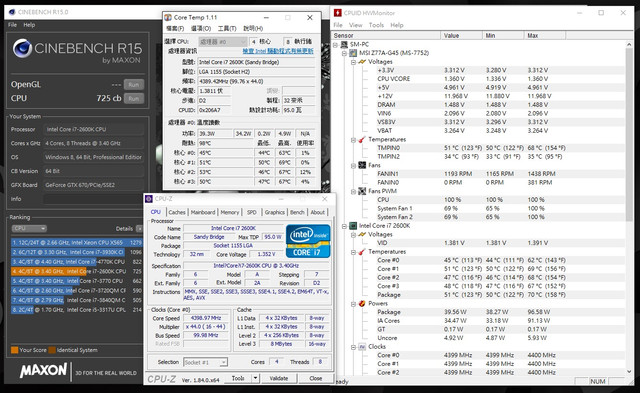The image size is (640, 393).
Task: Click the Sensor column header
Action: pyautogui.click(x=386, y=36)
